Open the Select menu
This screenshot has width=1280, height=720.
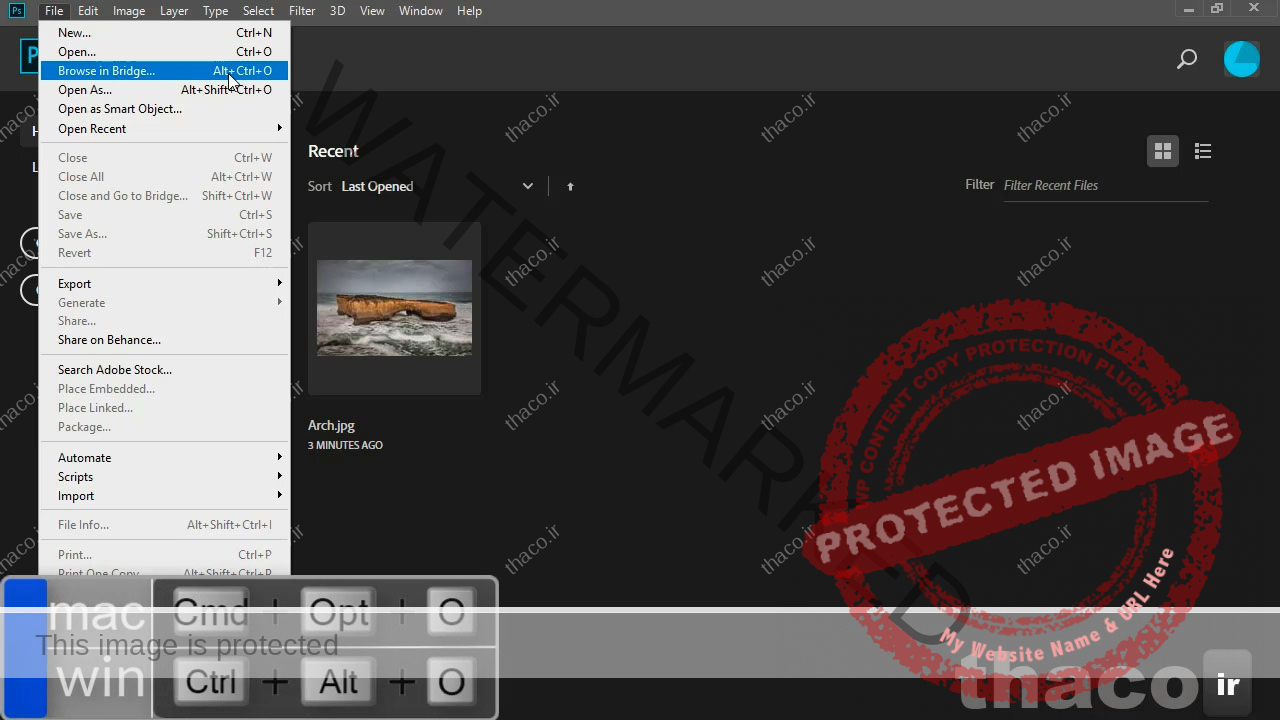click(258, 10)
